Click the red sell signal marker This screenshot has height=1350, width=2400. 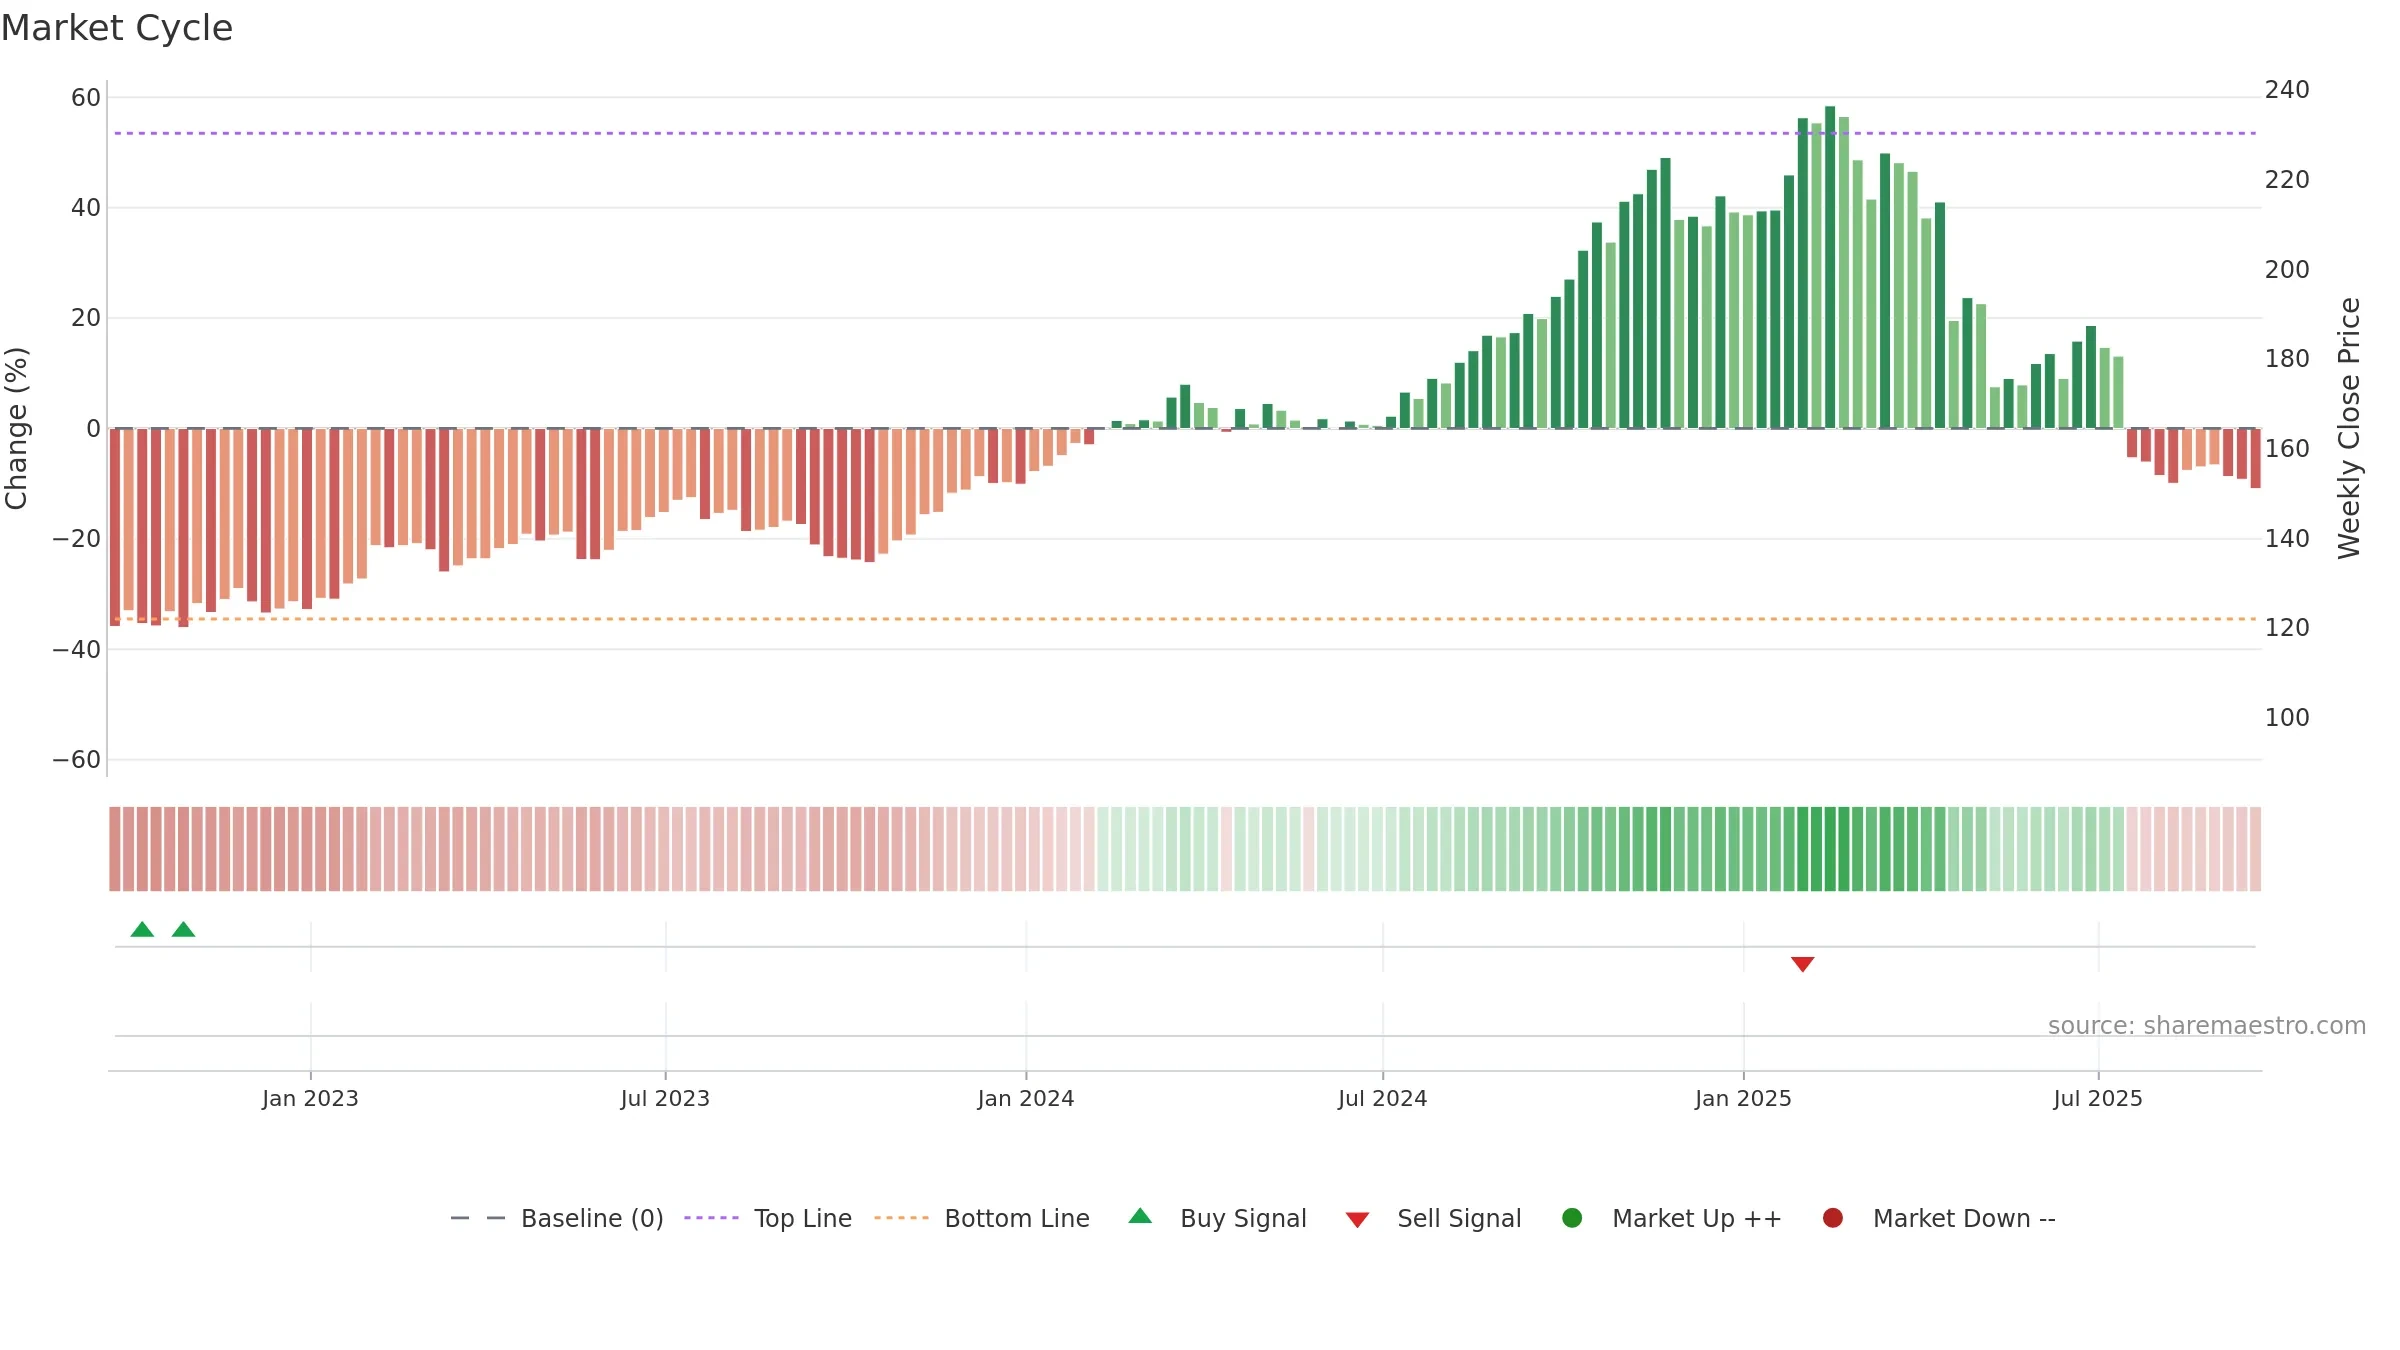click(1802, 964)
